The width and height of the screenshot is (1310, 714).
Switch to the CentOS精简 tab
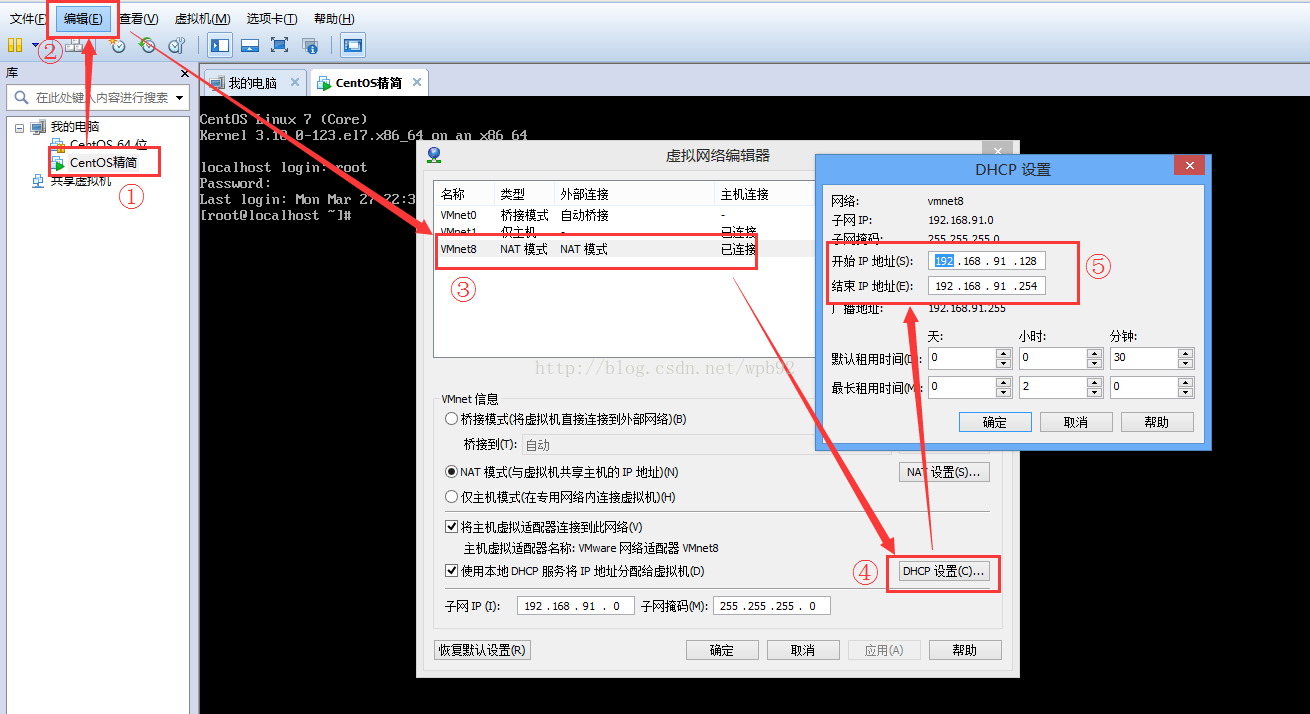369,83
